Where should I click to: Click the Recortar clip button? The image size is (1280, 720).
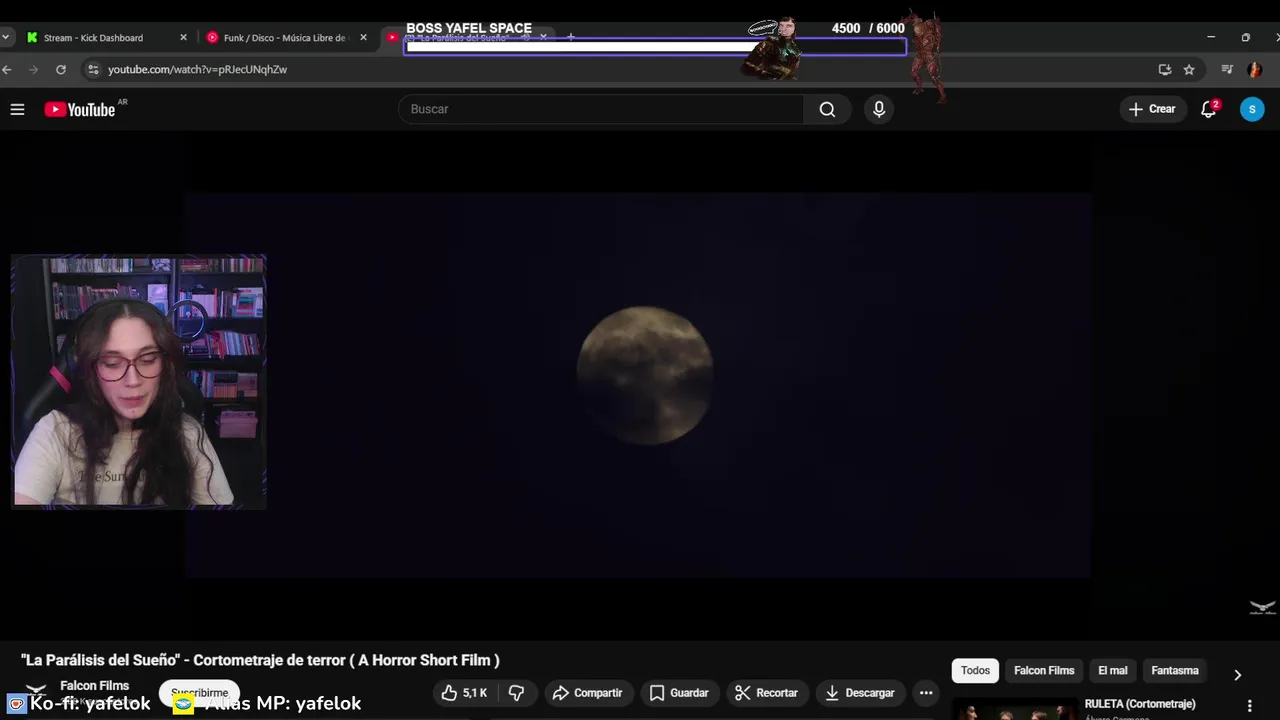(766, 692)
